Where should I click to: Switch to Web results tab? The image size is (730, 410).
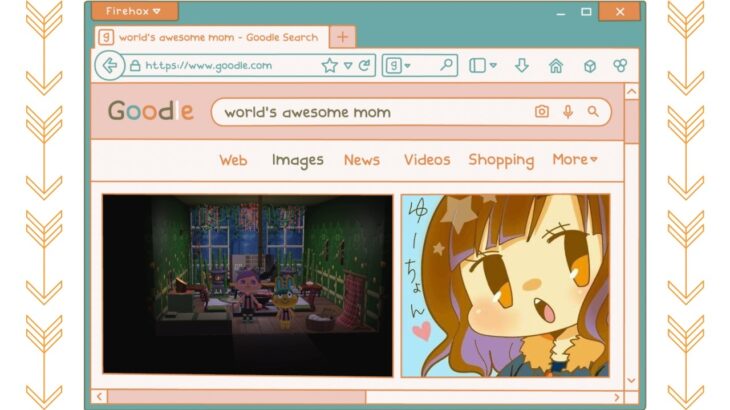pyautogui.click(x=233, y=160)
